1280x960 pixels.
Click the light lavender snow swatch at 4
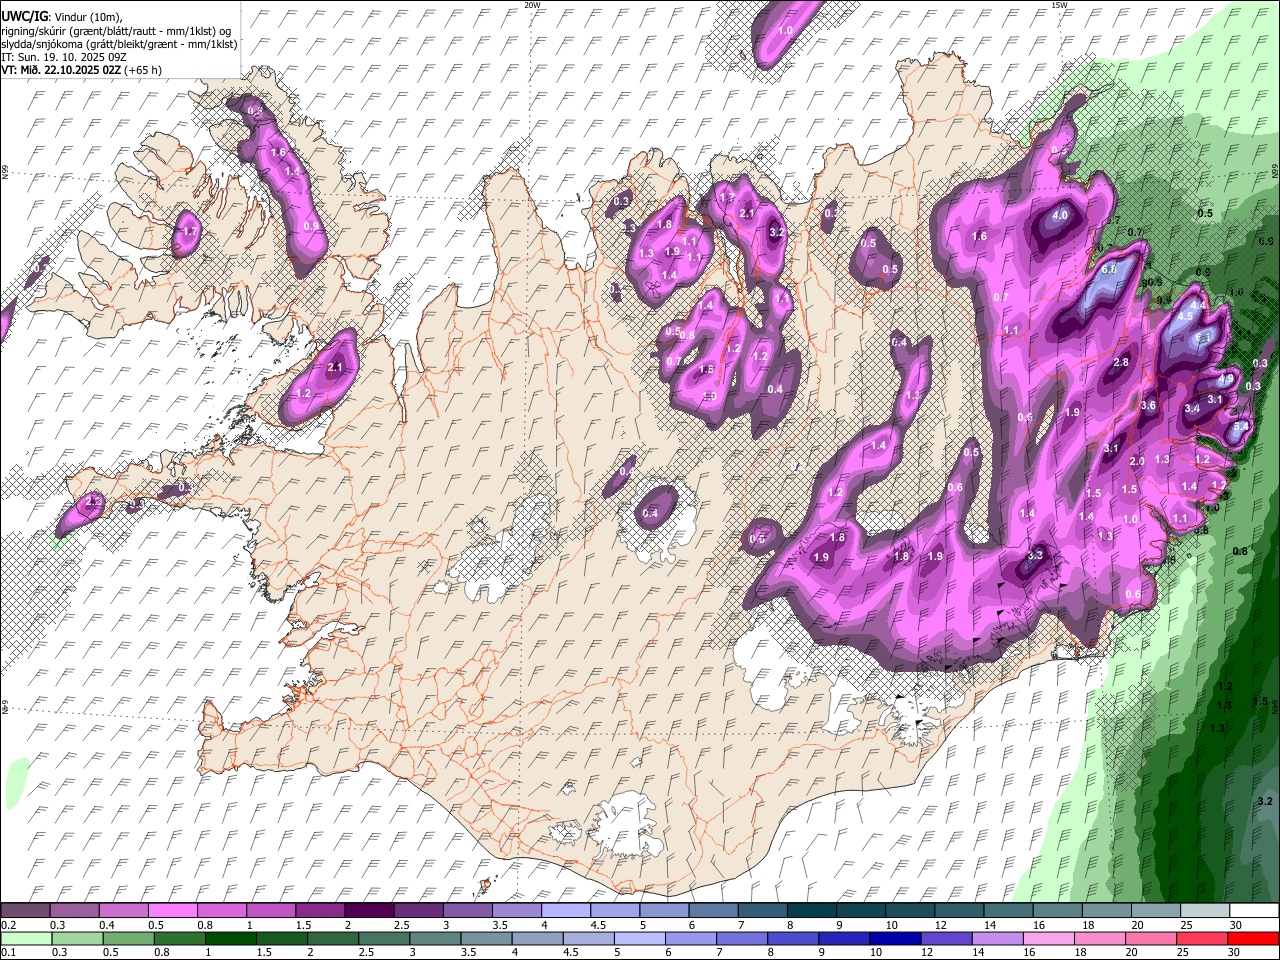565,909
